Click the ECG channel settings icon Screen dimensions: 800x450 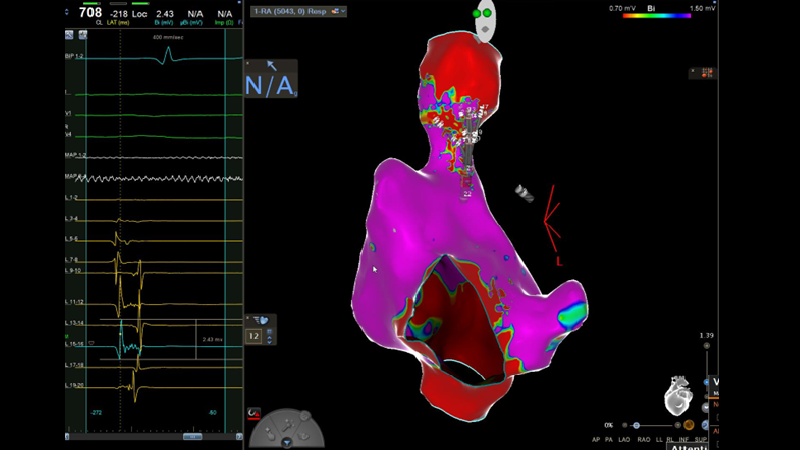point(82,35)
